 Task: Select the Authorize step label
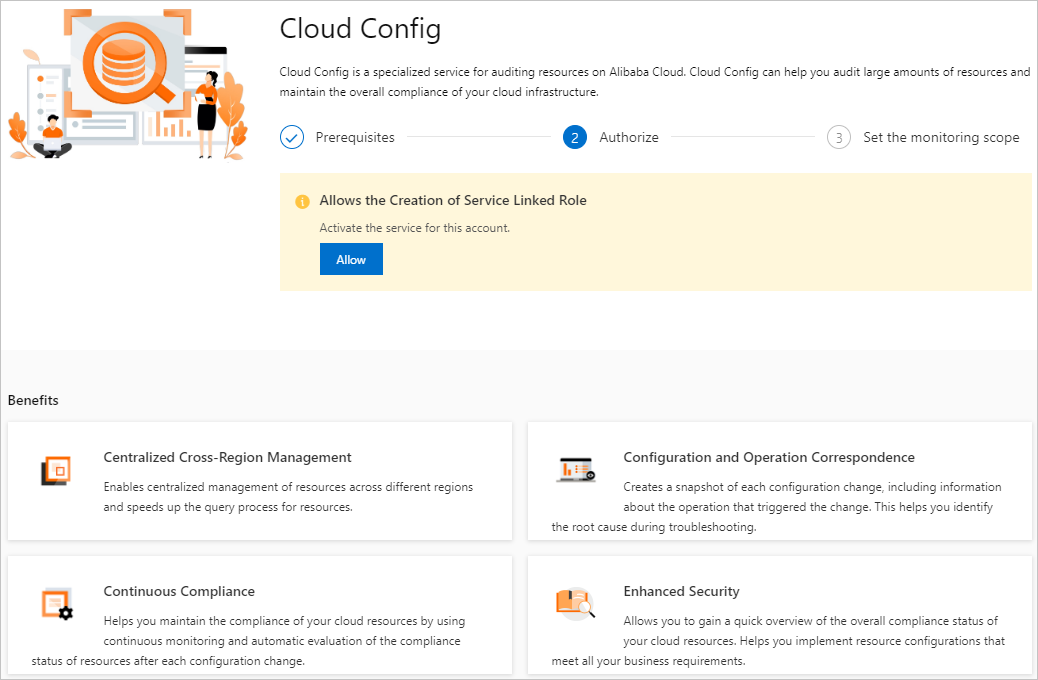pyautogui.click(x=629, y=137)
